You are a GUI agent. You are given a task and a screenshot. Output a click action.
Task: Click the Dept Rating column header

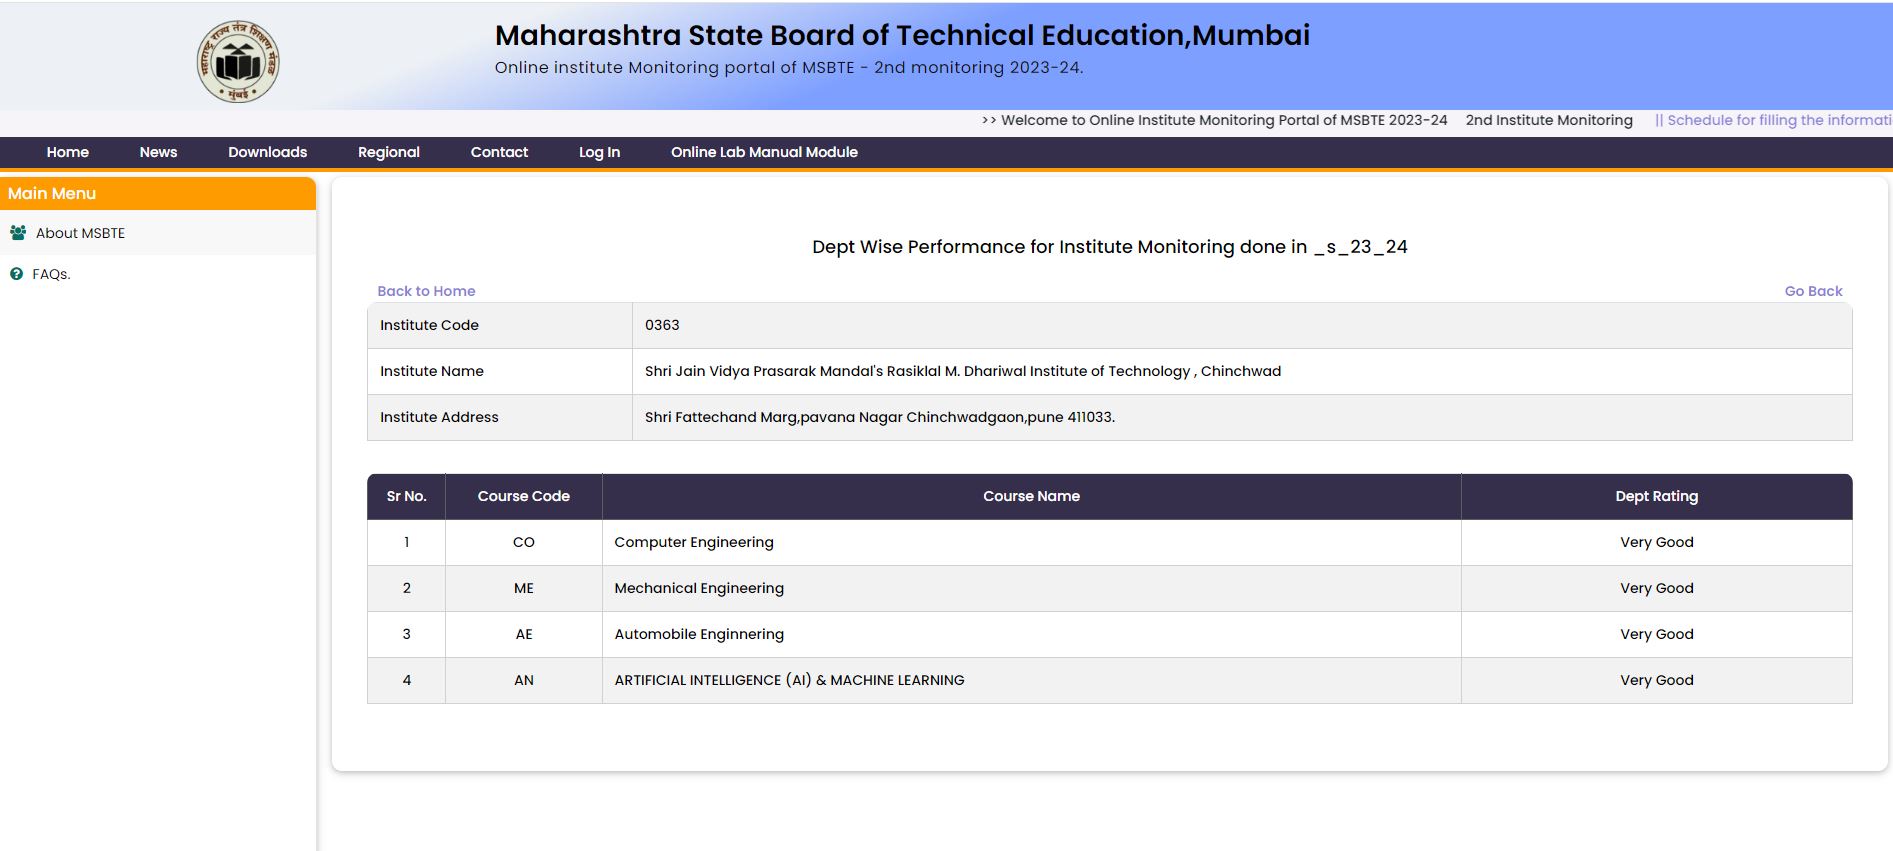click(1656, 496)
